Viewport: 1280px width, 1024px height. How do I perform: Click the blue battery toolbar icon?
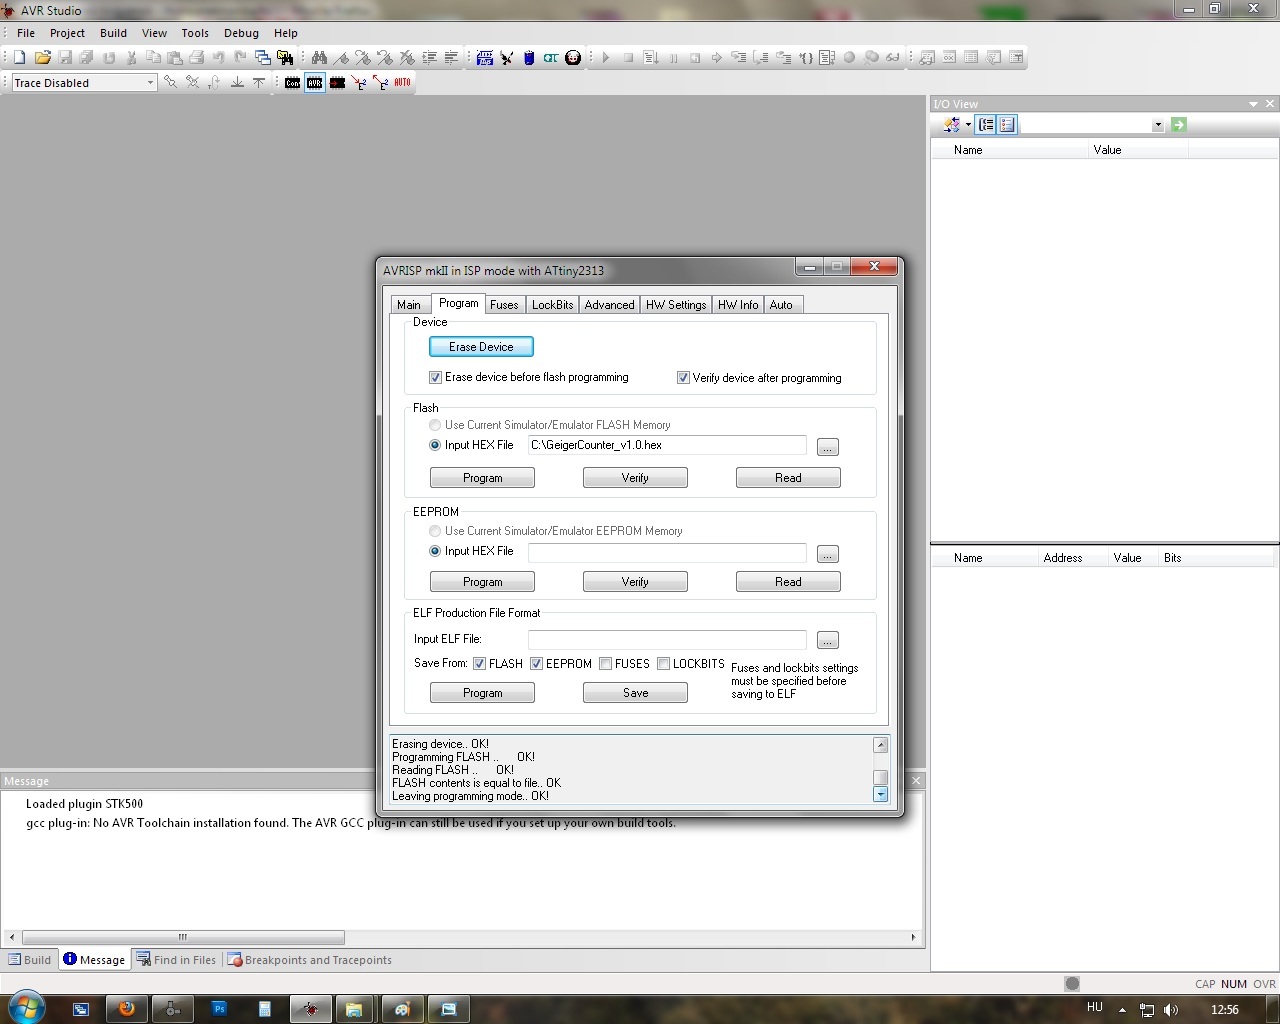click(x=529, y=58)
